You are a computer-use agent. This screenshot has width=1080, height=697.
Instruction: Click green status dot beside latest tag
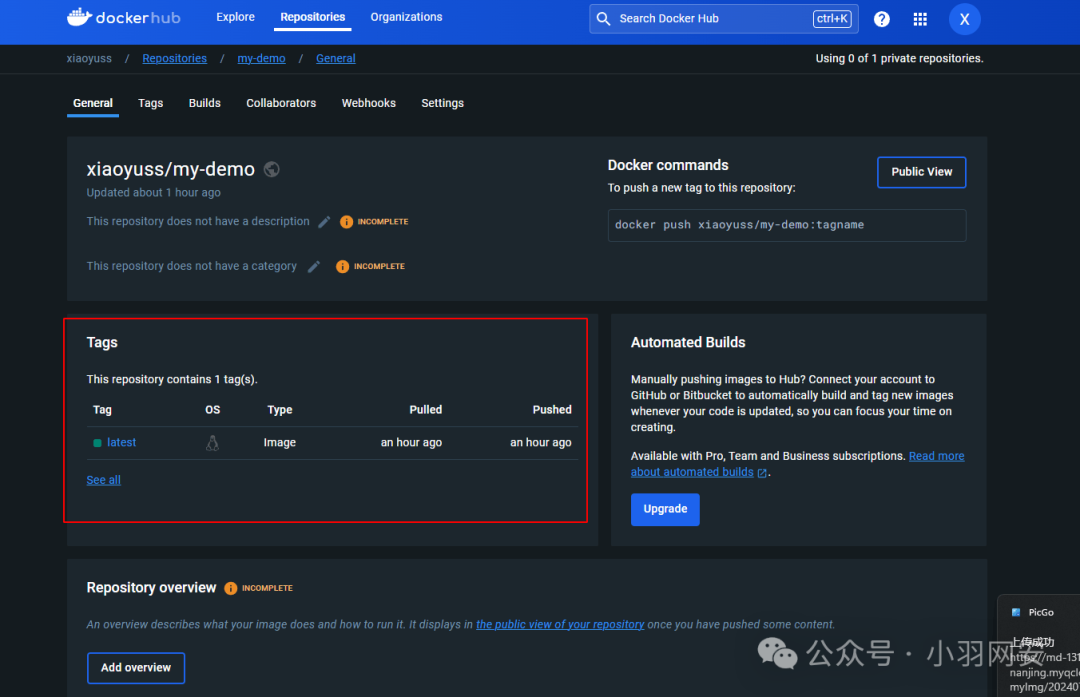pyautogui.click(x=97, y=443)
